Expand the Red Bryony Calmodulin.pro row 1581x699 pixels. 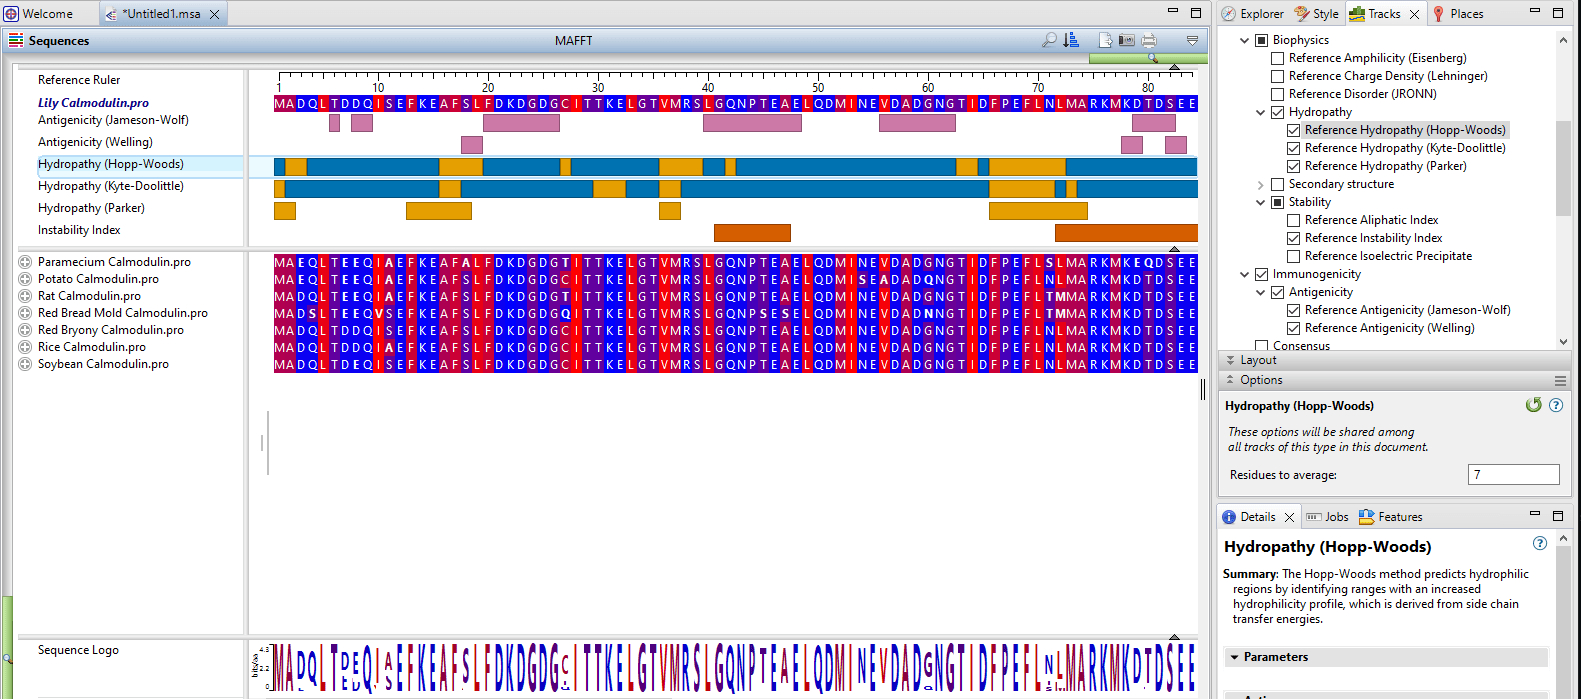[x=25, y=330]
